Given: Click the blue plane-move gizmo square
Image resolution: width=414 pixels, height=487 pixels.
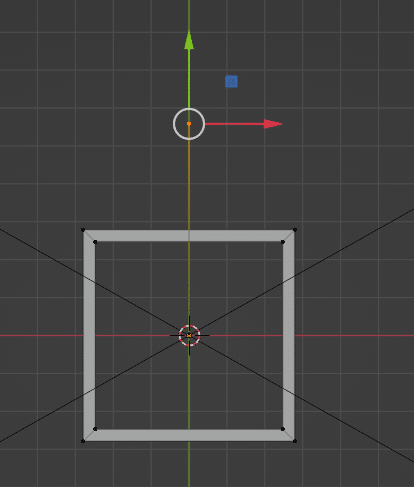Looking at the screenshot, I should 231,81.
